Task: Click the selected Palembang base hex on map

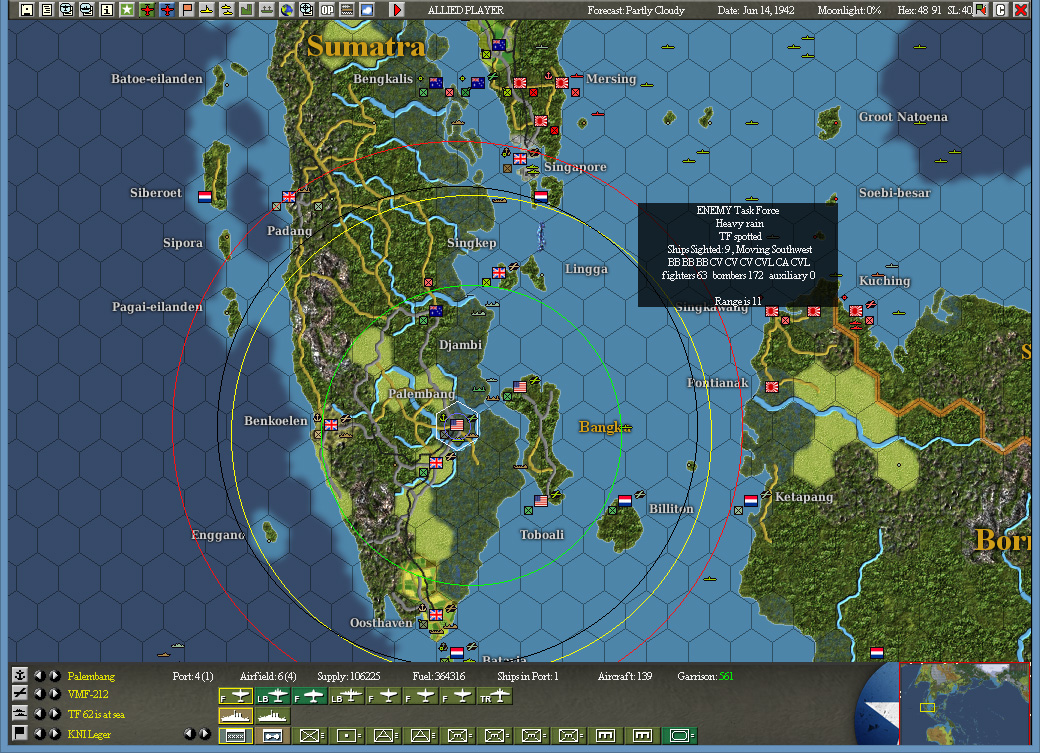Action: click(x=457, y=425)
